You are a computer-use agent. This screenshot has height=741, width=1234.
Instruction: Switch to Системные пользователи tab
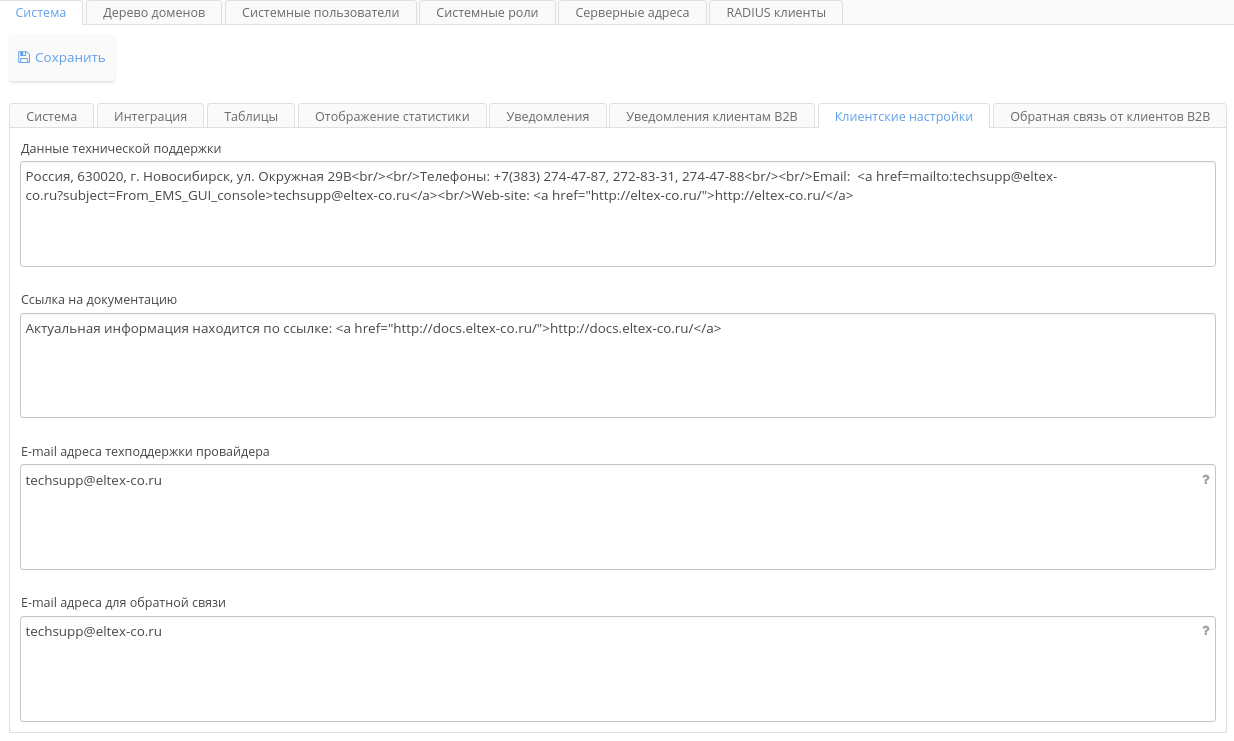pyautogui.click(x=320, y=13)
